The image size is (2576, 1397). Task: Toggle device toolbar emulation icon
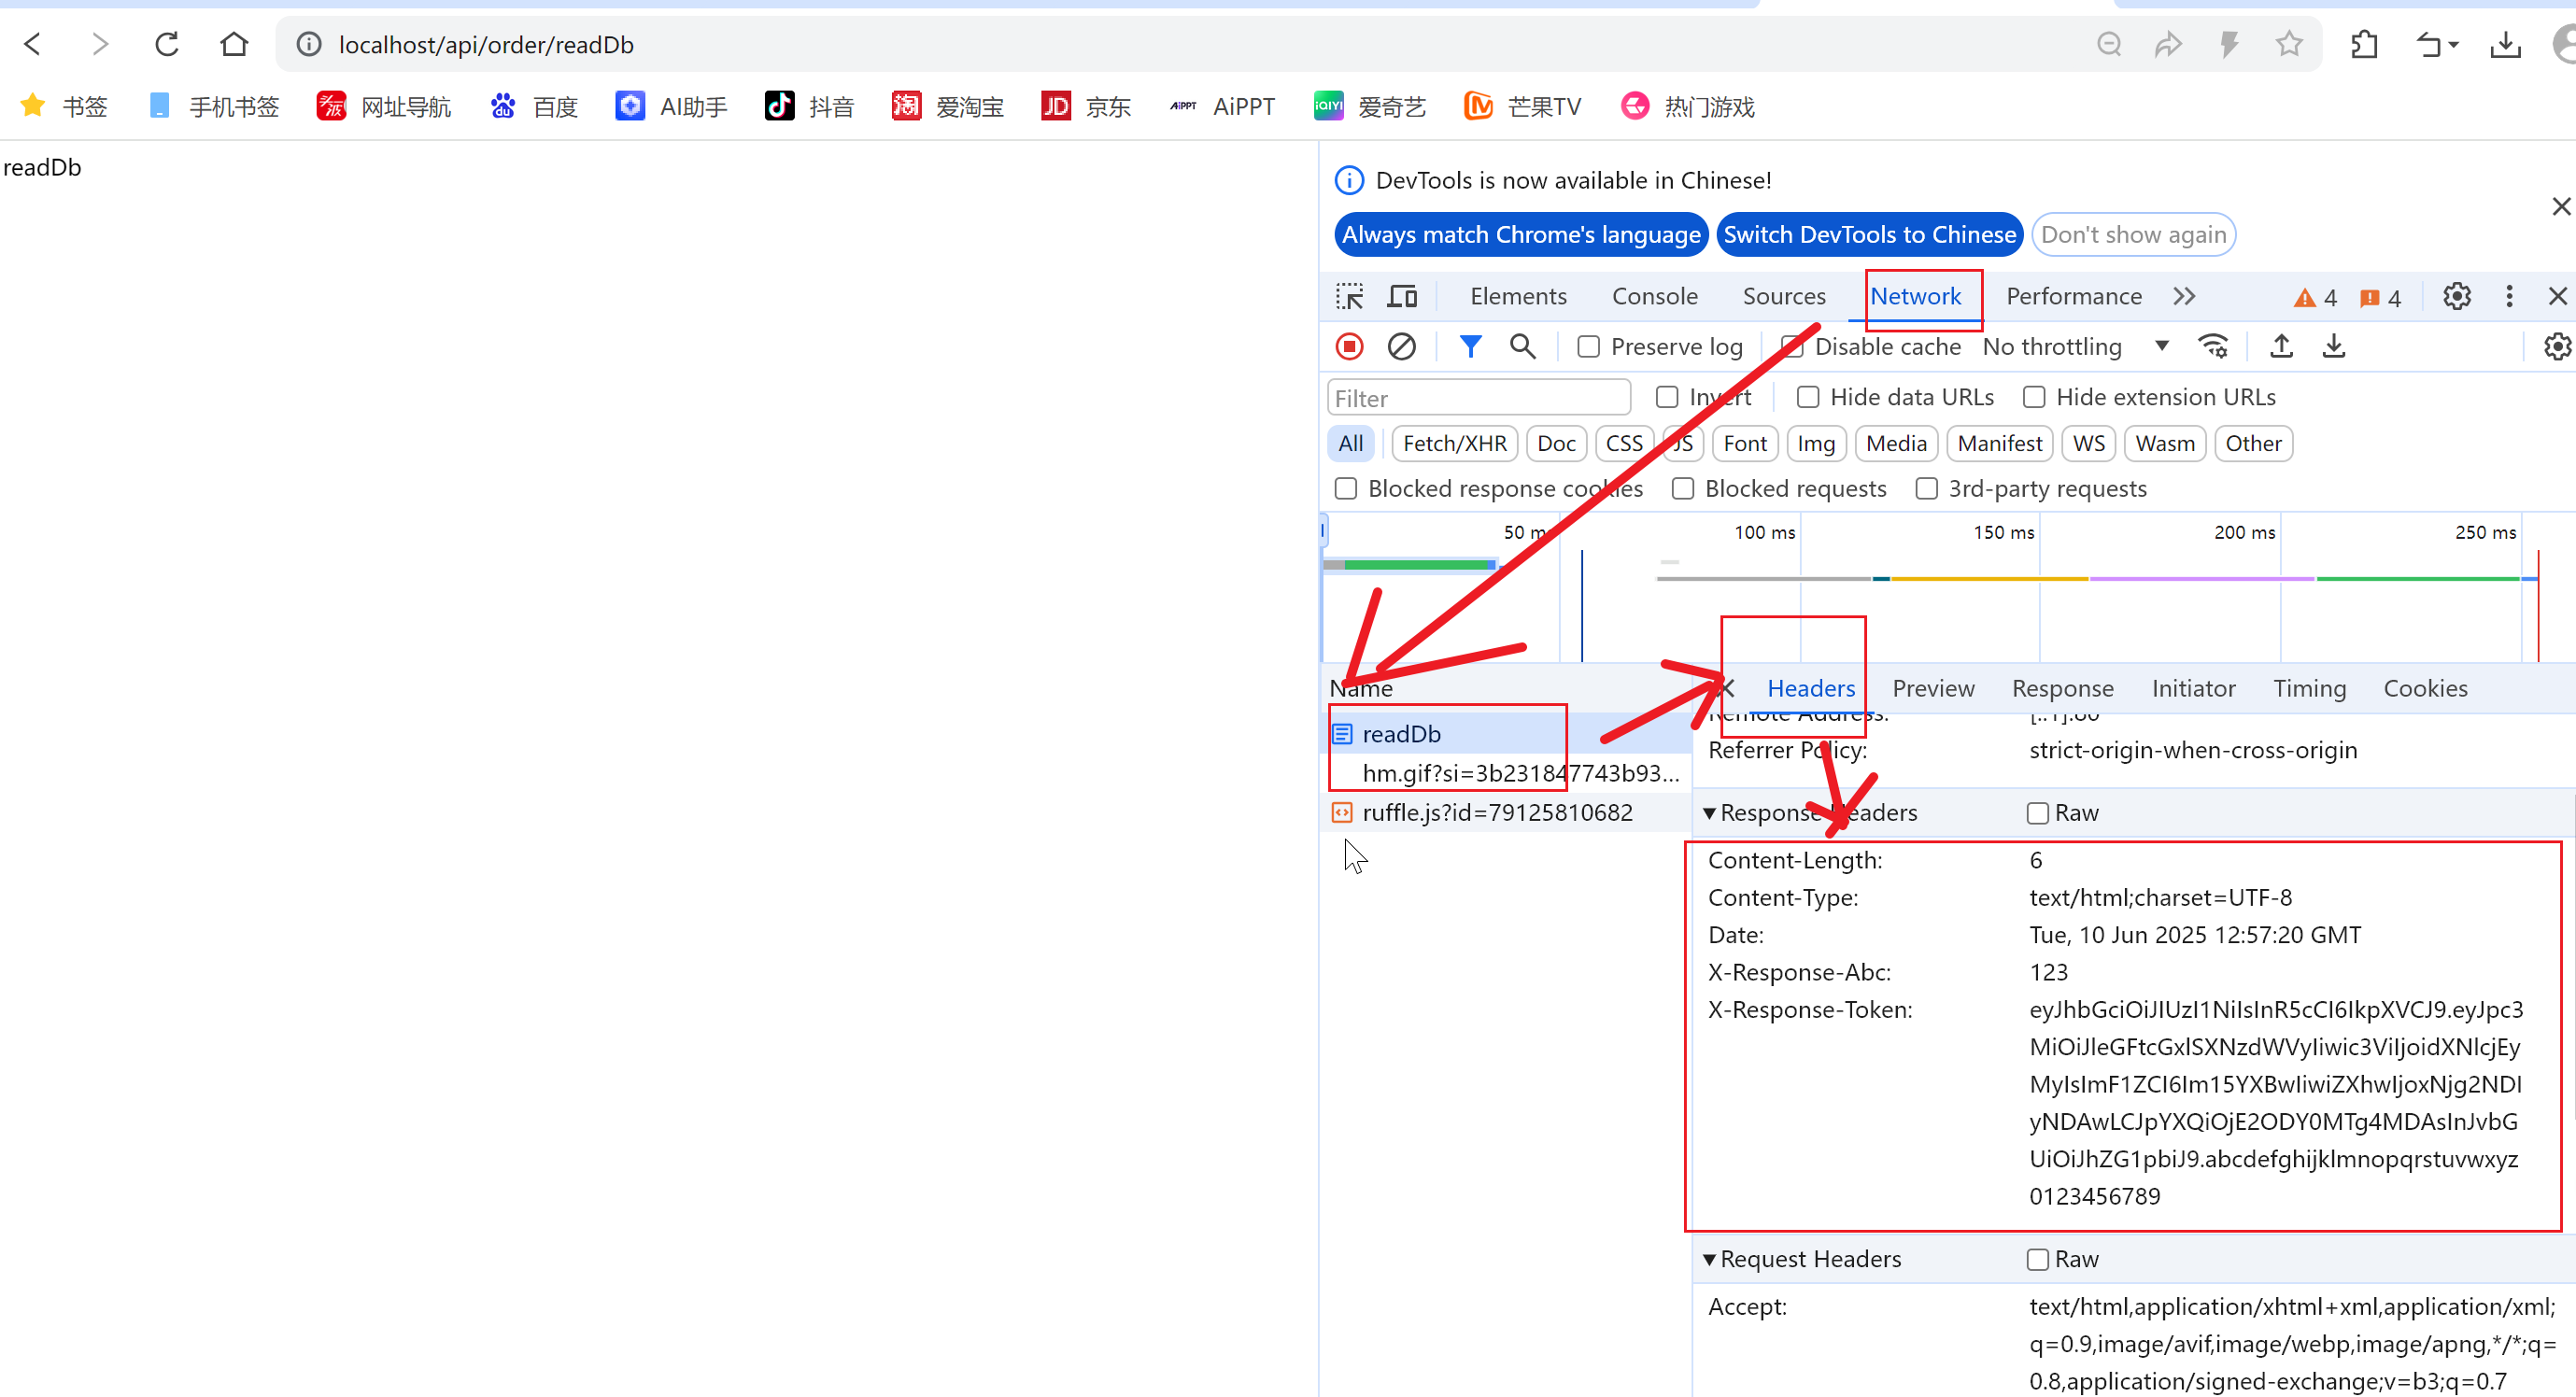click(x=1402, y=296)
